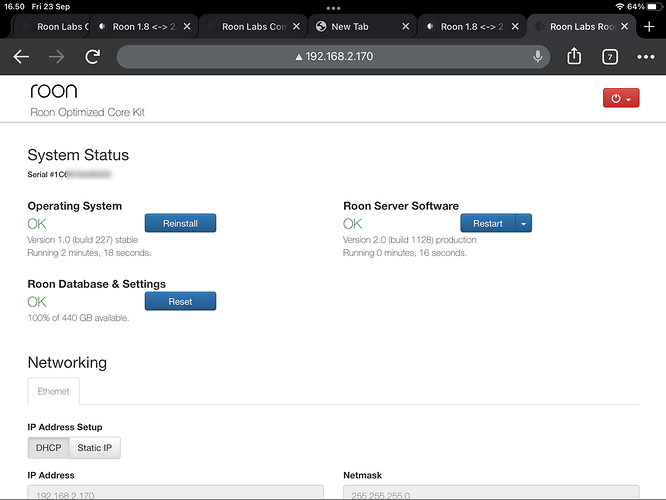This screenshot has width=666, height=500.
Task: Select Static IP address setup
Action: (x=95, y=448)
